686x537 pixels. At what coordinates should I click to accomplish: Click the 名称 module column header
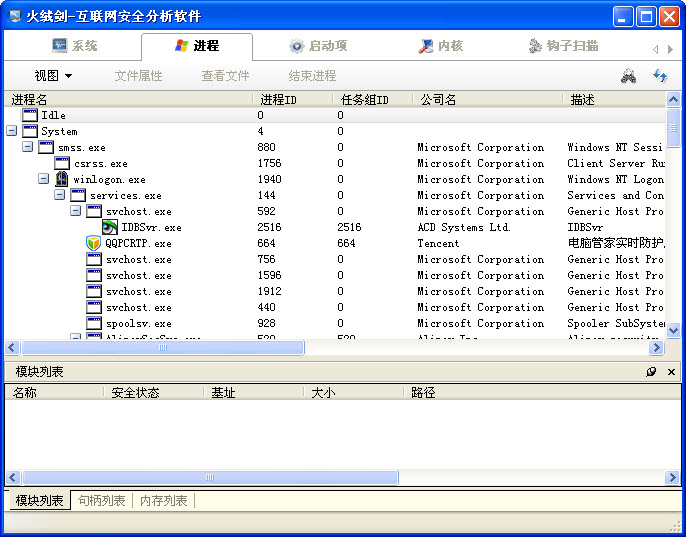(55, 393)
